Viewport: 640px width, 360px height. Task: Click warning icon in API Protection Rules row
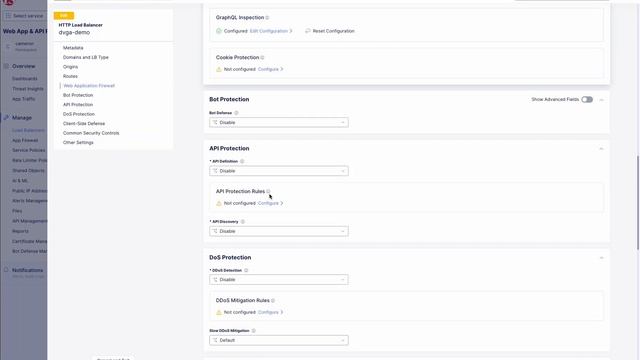click(x=219, y=203)
